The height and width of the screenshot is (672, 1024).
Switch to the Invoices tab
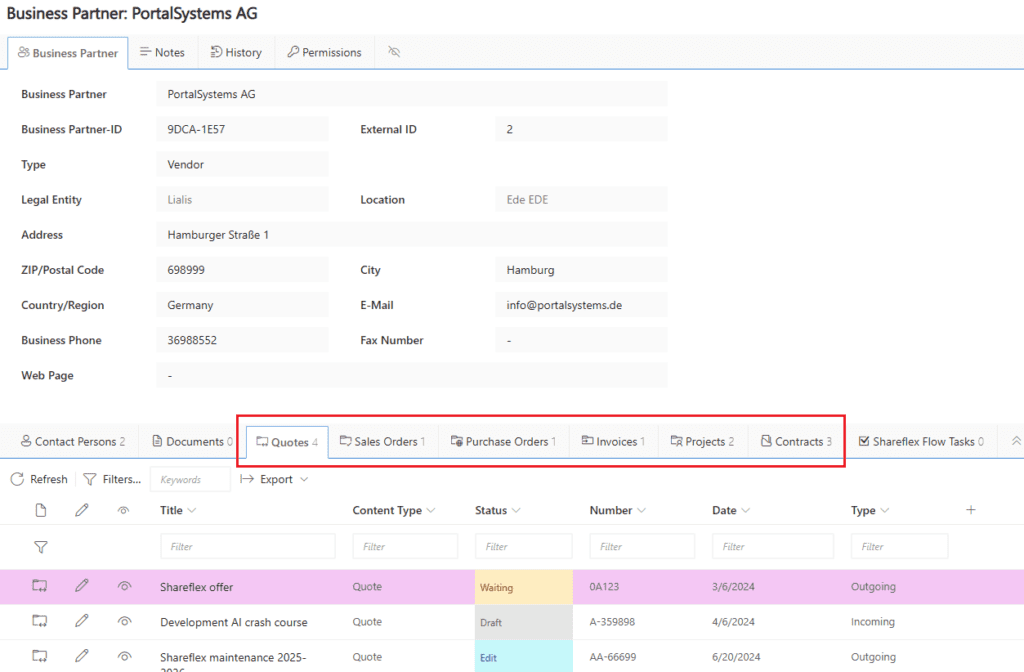click(x=613, y=441)
